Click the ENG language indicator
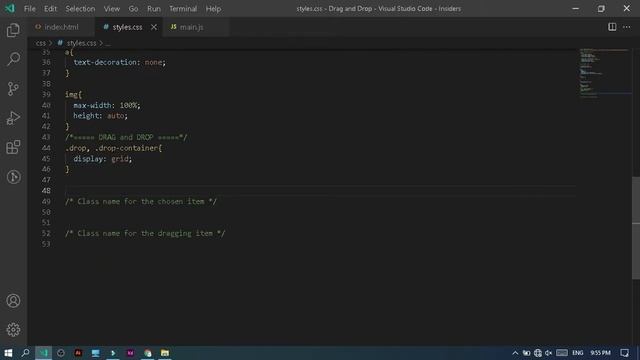The height and width of the screenshot is (360, 640). click(578, 353)
